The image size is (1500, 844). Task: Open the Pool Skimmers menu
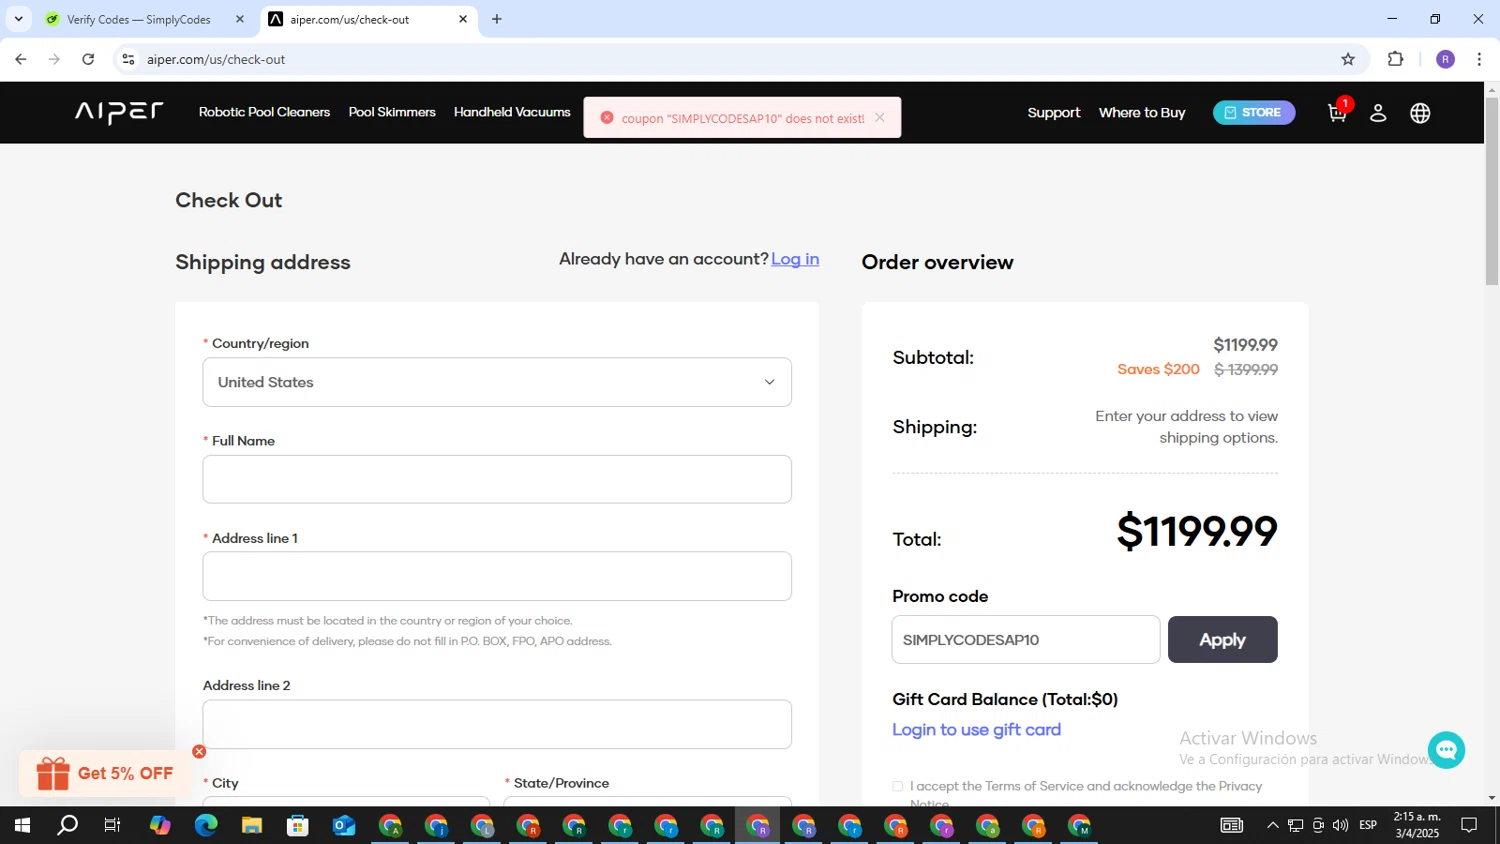pos(392,112)
